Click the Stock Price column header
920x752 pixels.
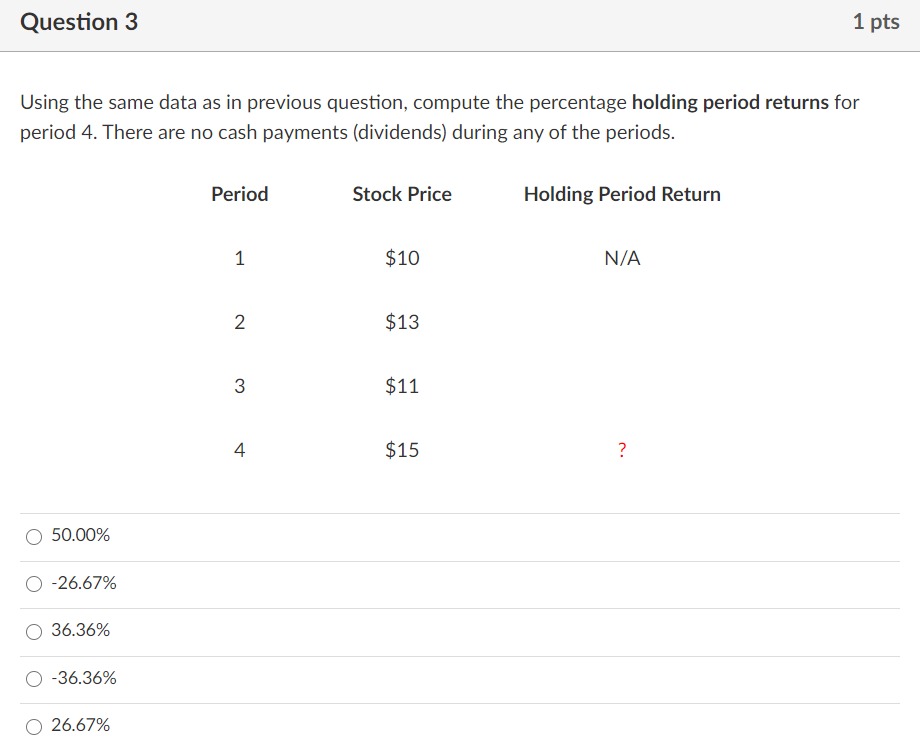[x=401, y=194]
